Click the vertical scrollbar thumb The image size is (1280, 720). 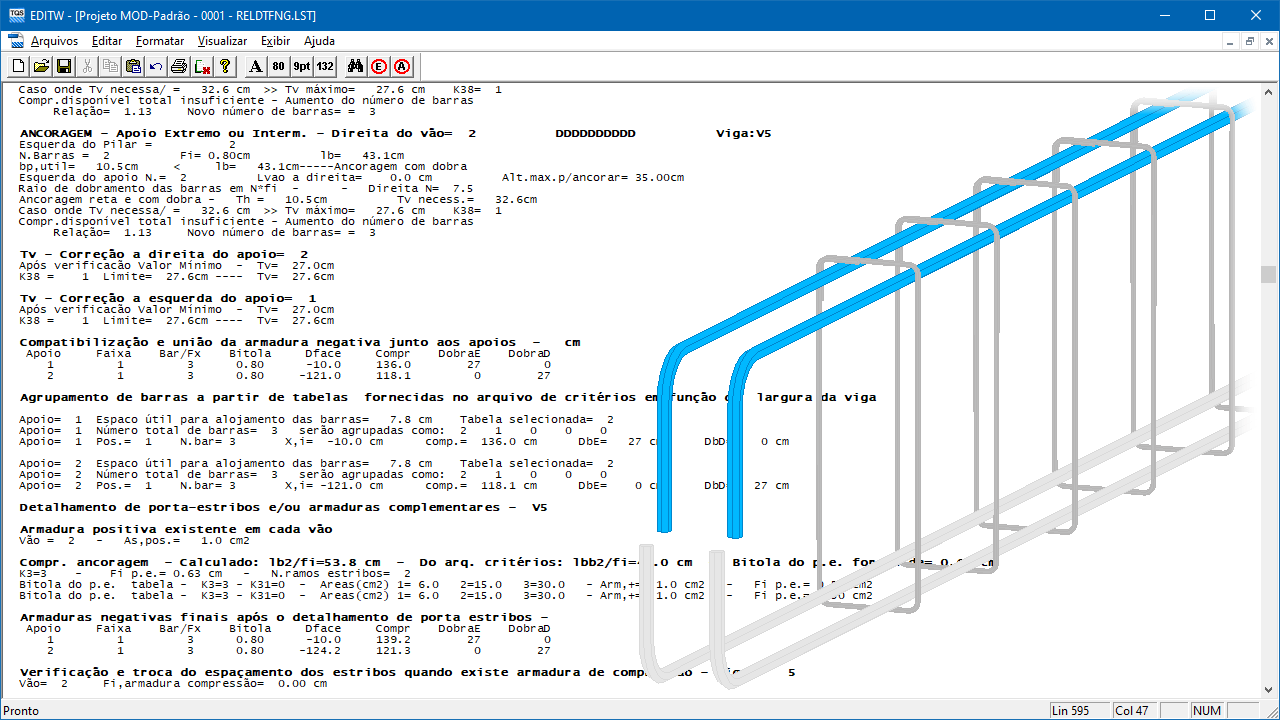(x=1268, y=274)
